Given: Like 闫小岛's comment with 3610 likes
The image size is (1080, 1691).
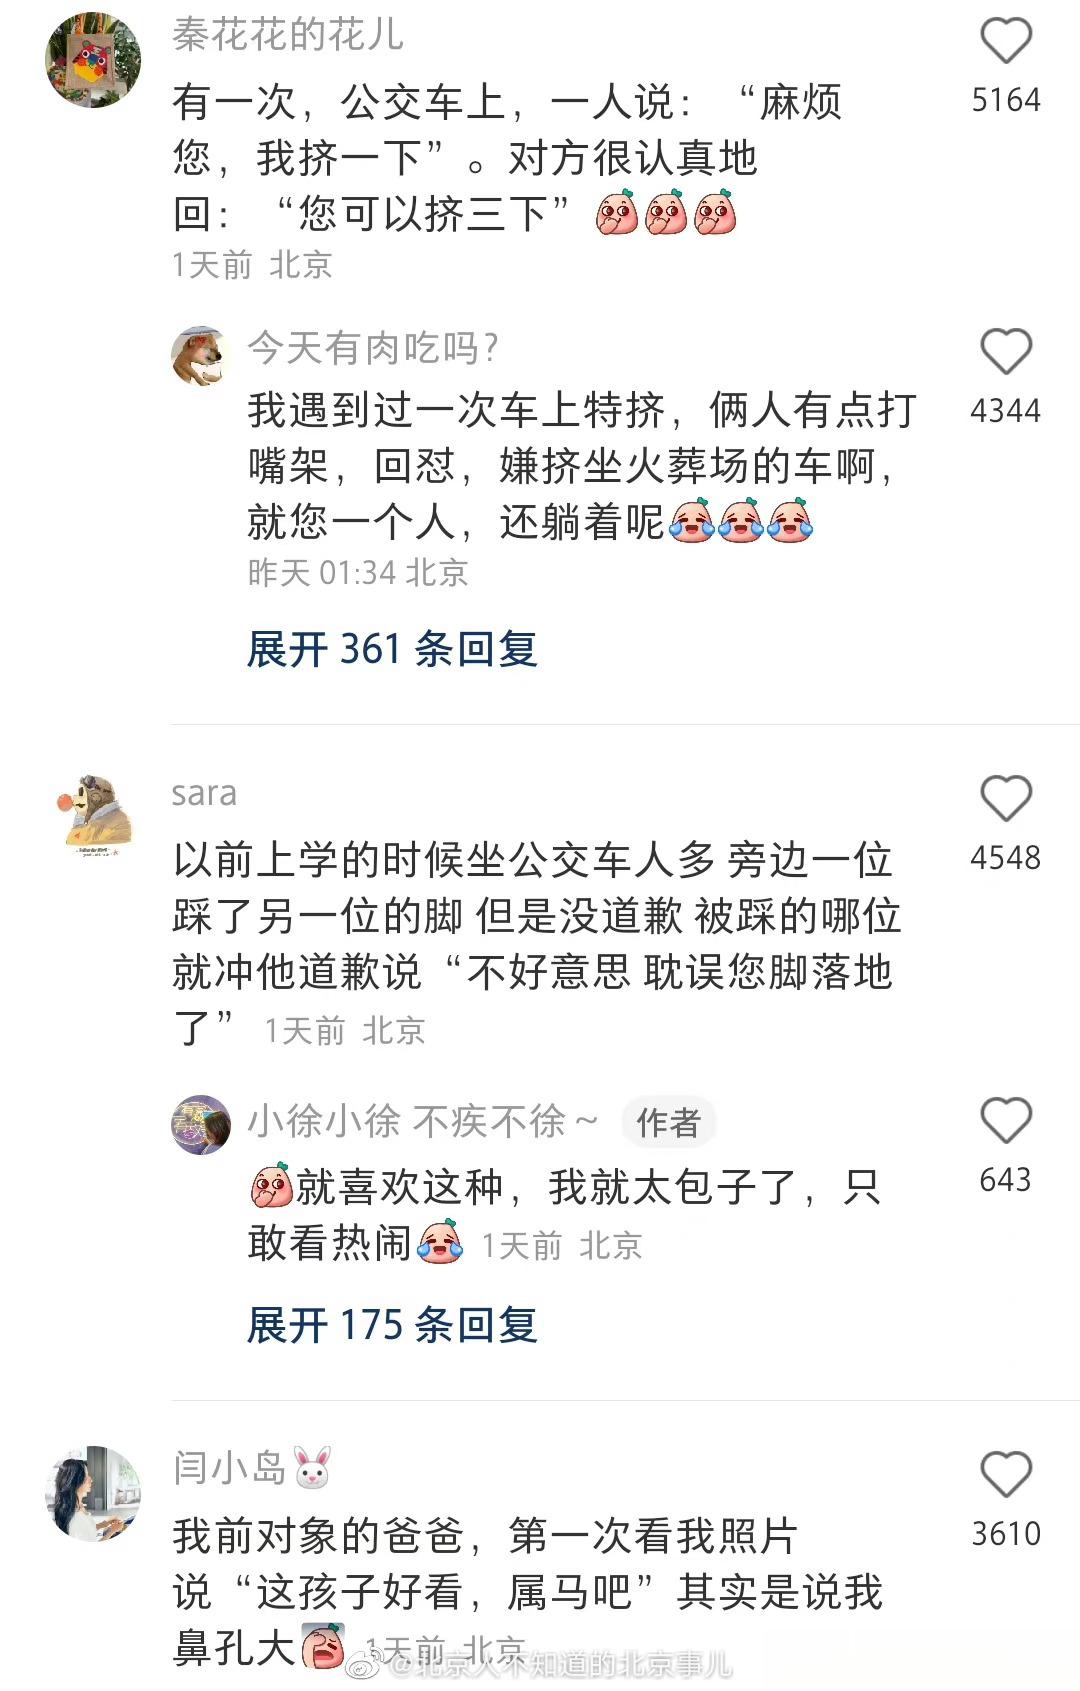Looking at the screenshot, I should [1005, 1475].
